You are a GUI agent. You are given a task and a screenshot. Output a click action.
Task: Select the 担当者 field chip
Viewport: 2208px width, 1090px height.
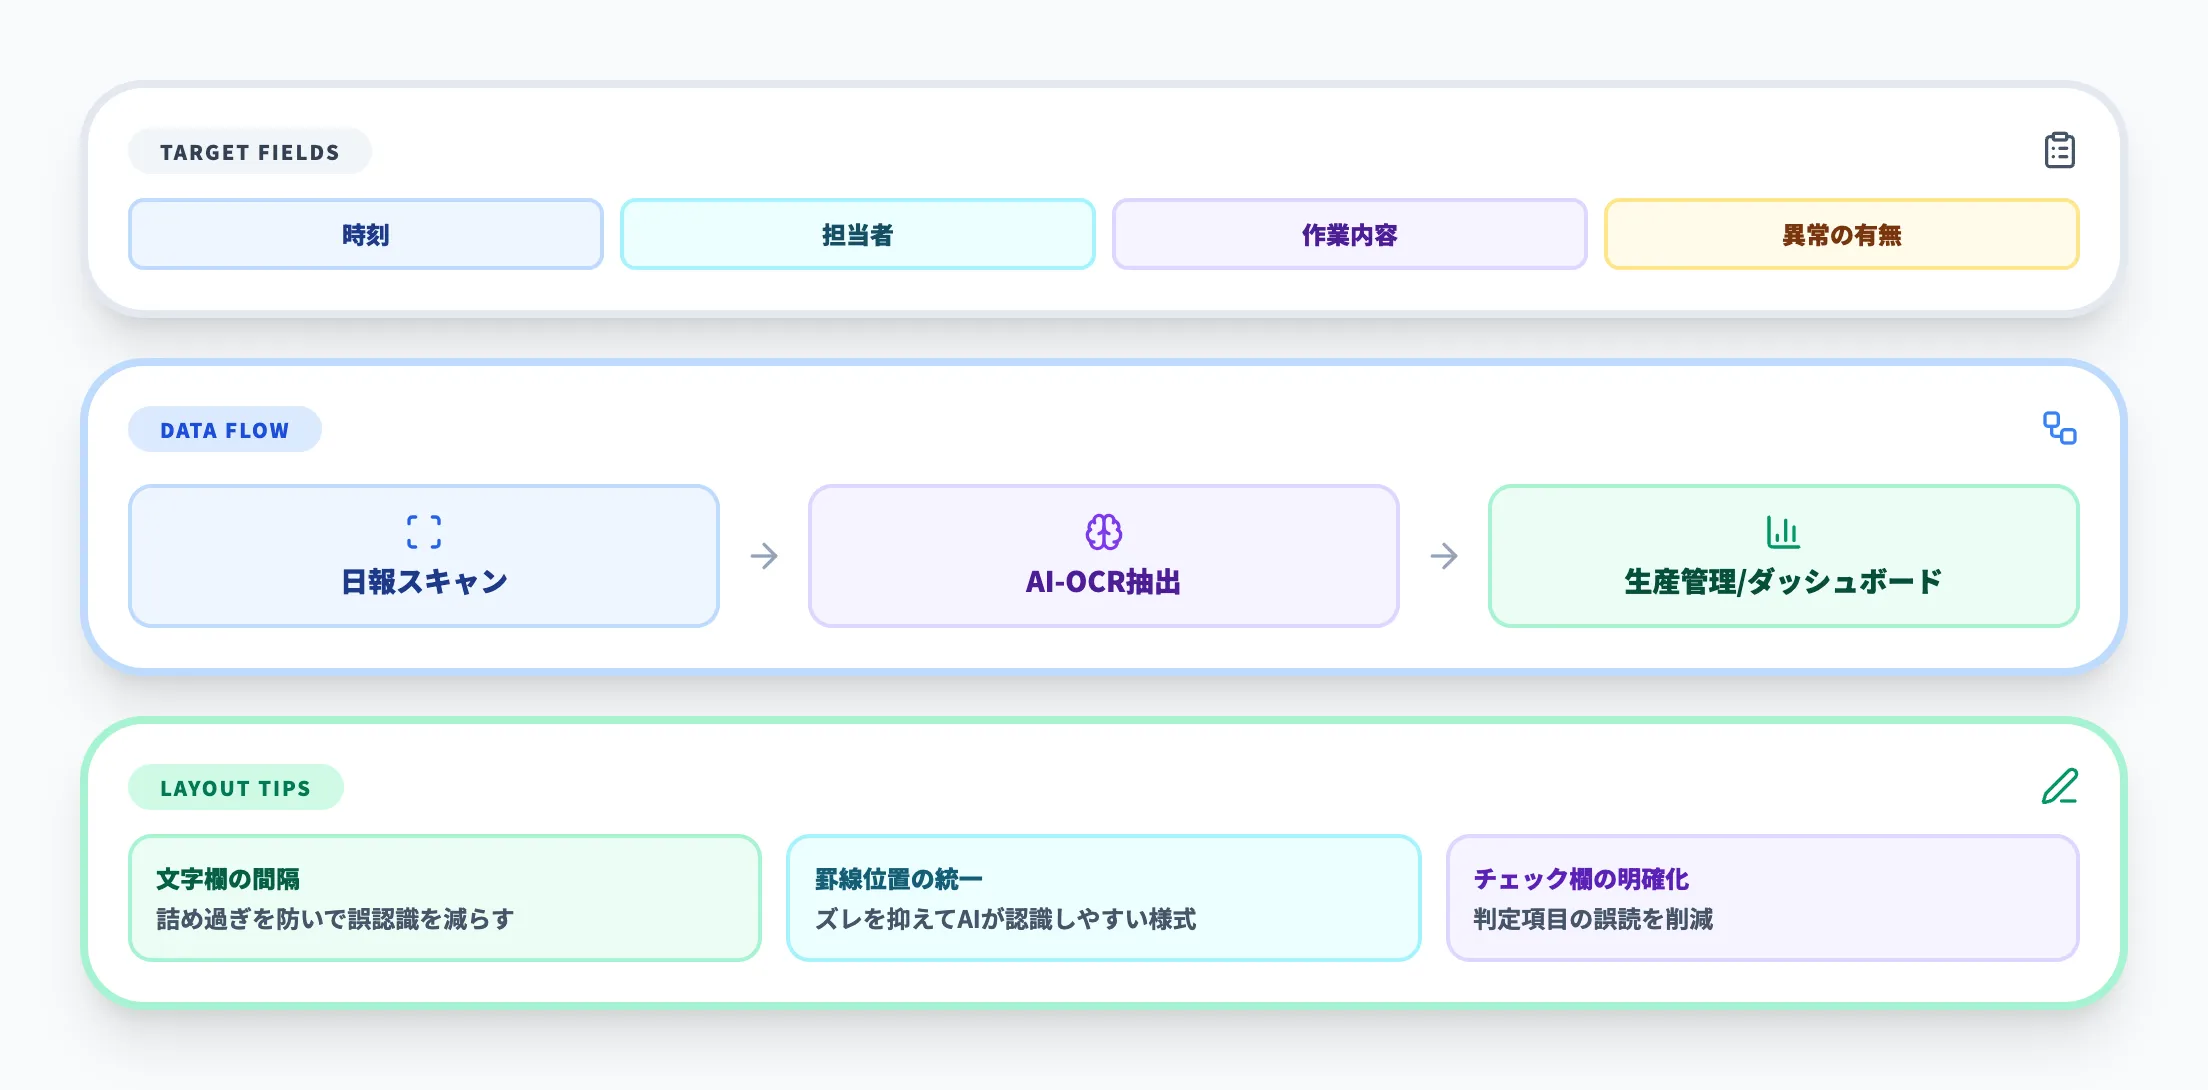coord(857,235)
